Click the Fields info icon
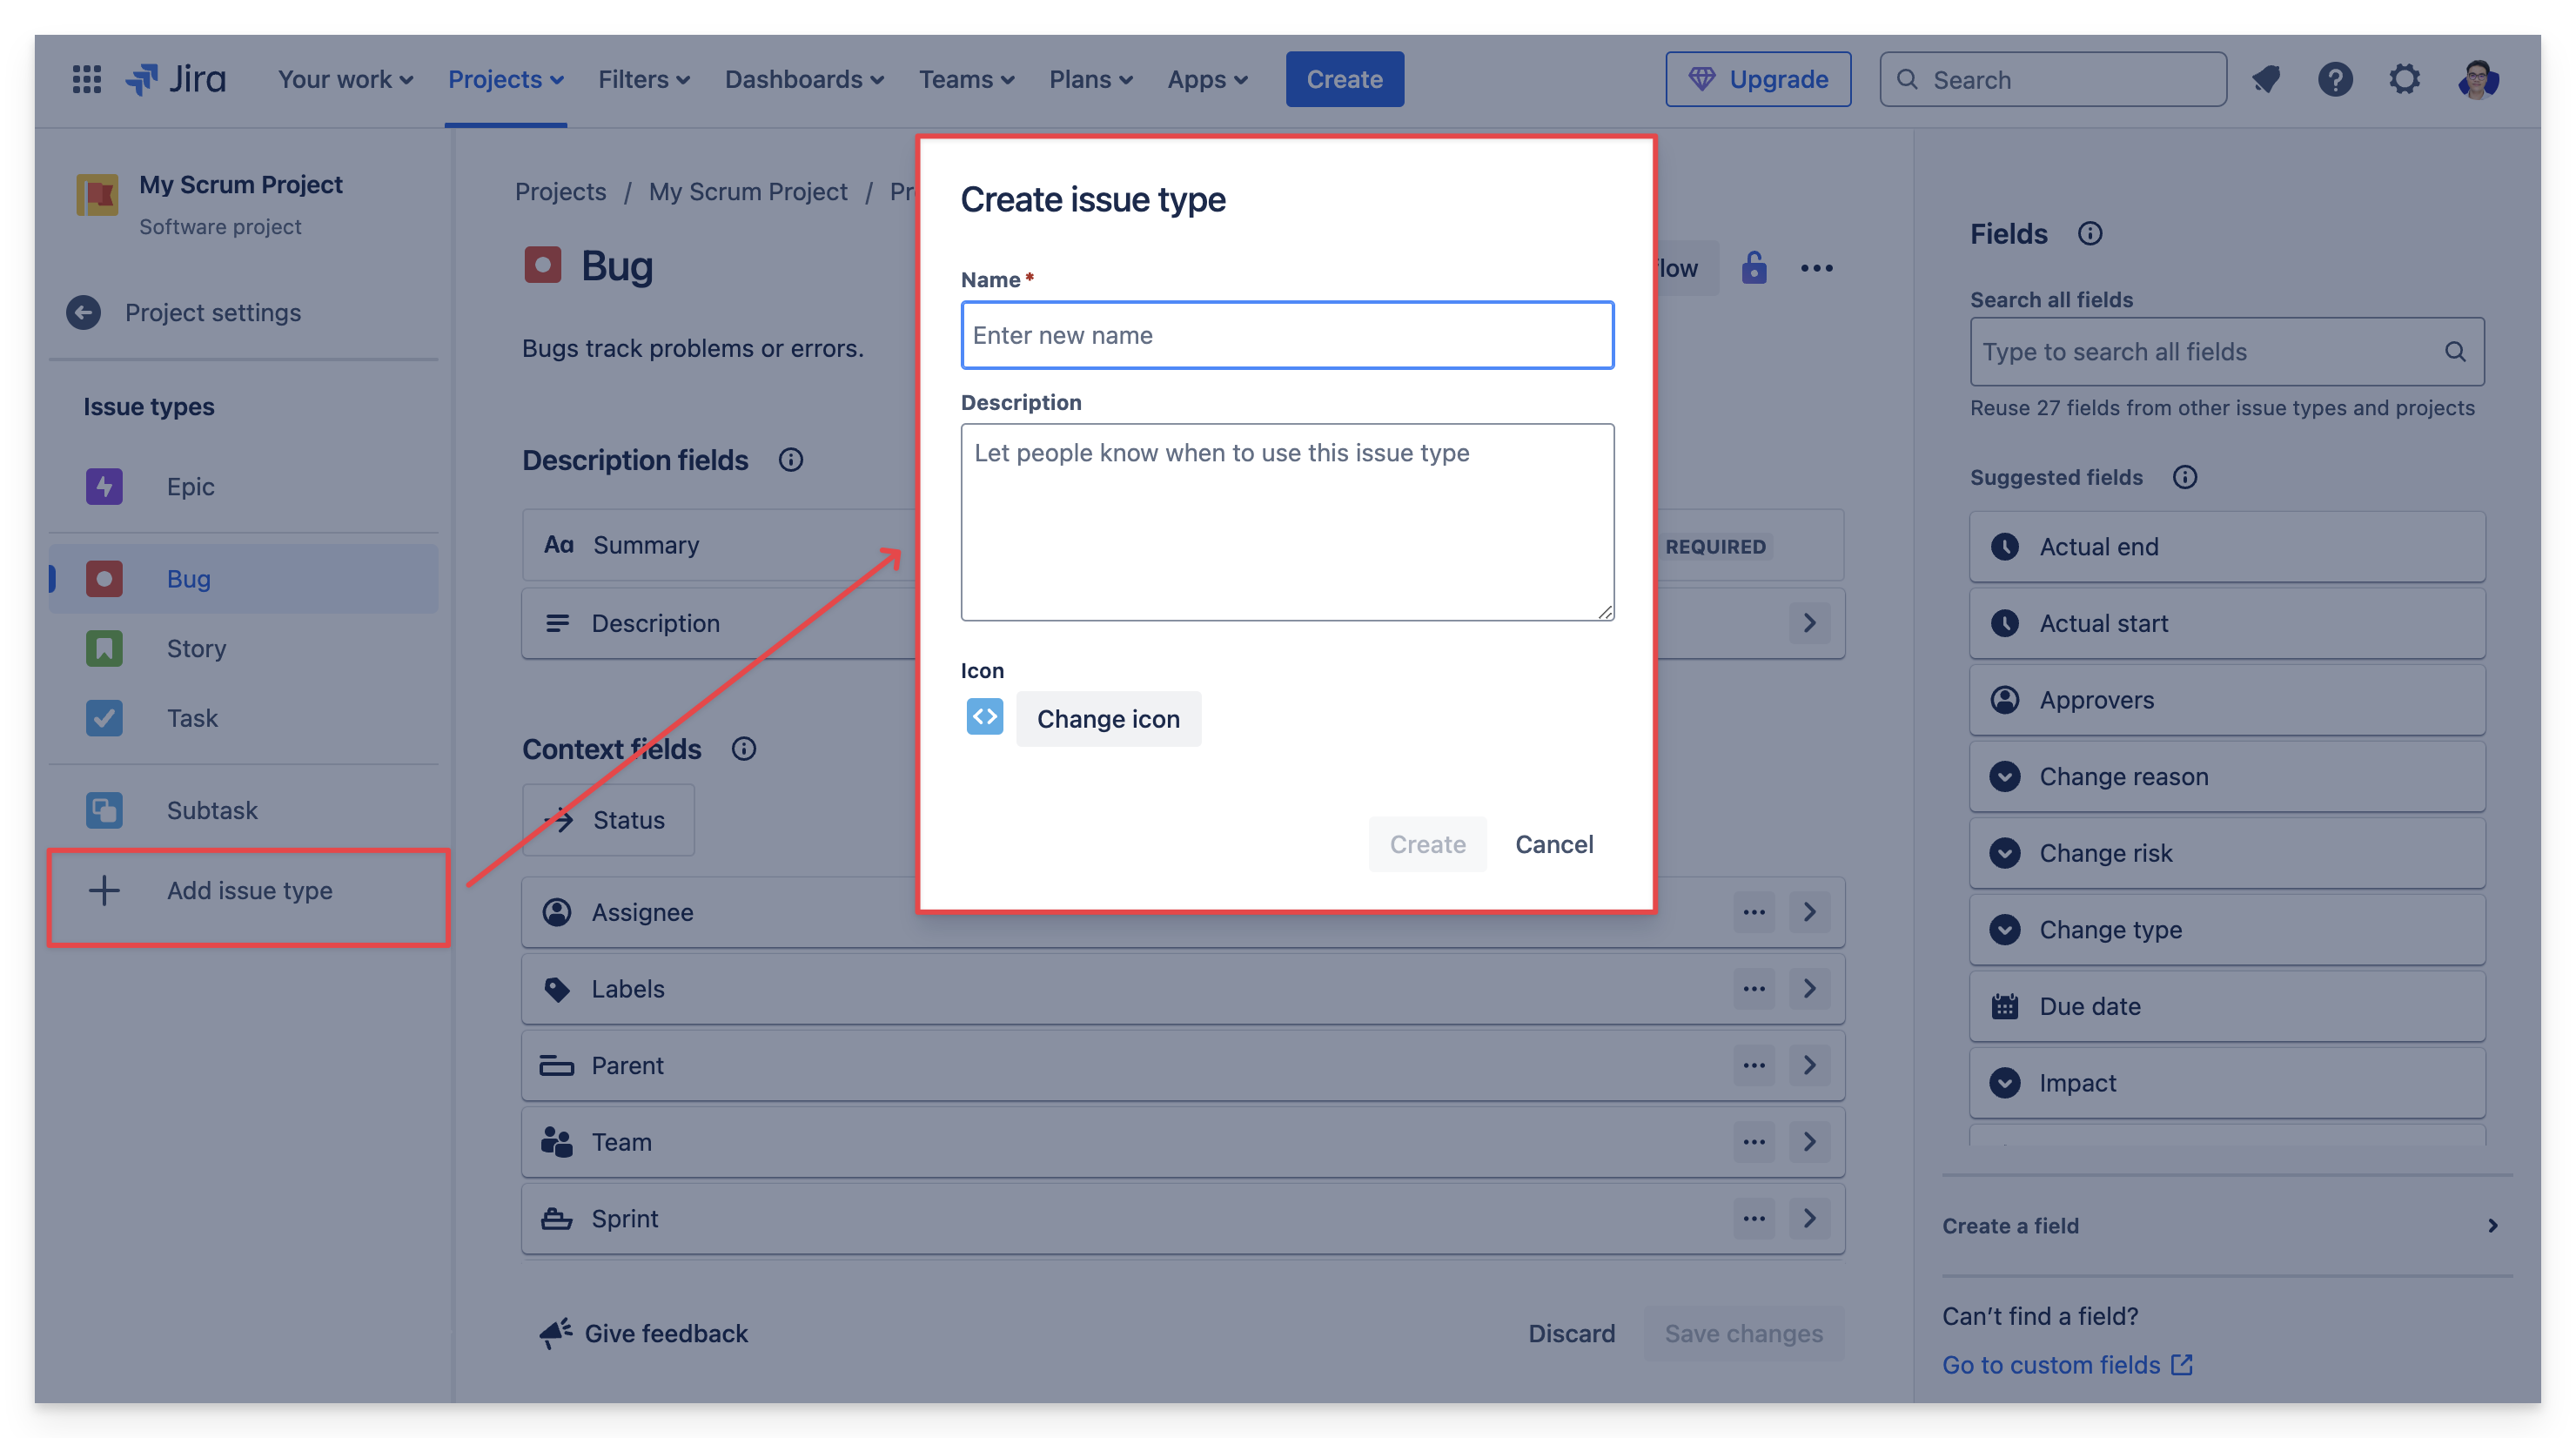Image resolution: width=2576 pixels, height=1438 pixels. click(2090, 234)
